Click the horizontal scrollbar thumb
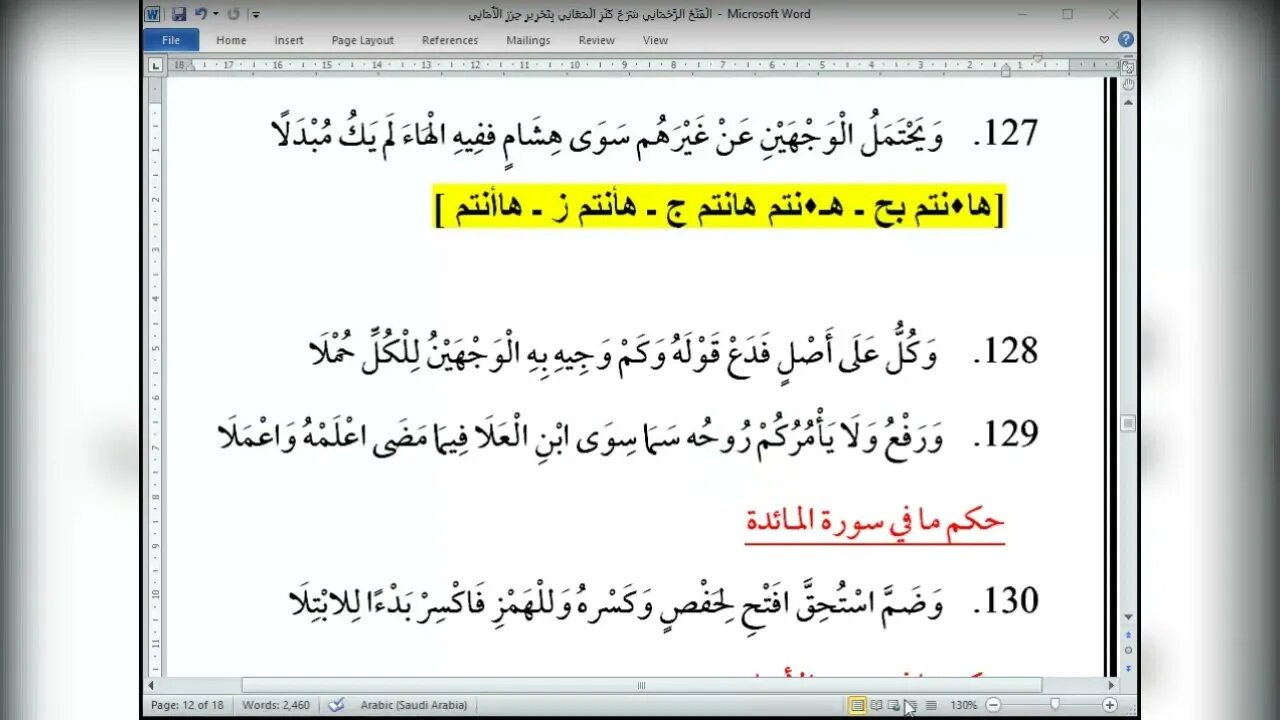The height and width of the screenshot is (720, 1280). (642, 685)
